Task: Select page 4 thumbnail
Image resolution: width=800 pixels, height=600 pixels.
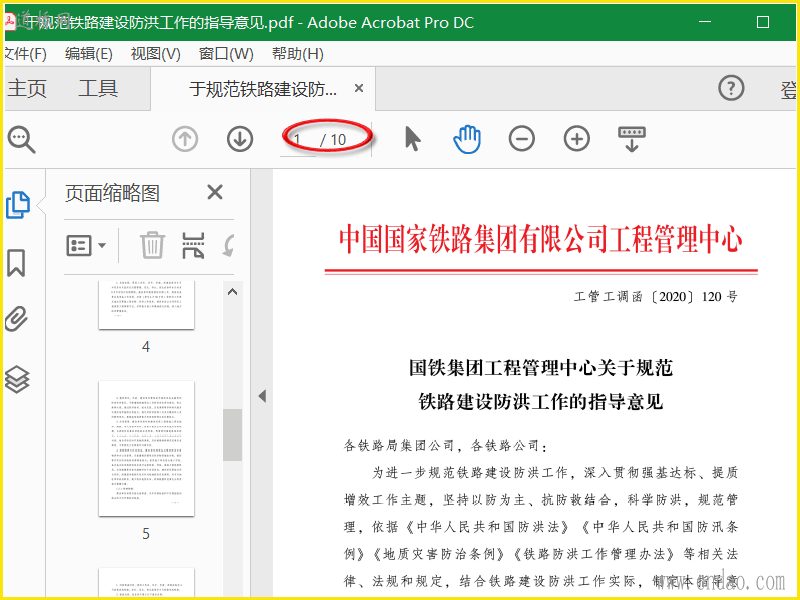Action: [x=146, y=305]
